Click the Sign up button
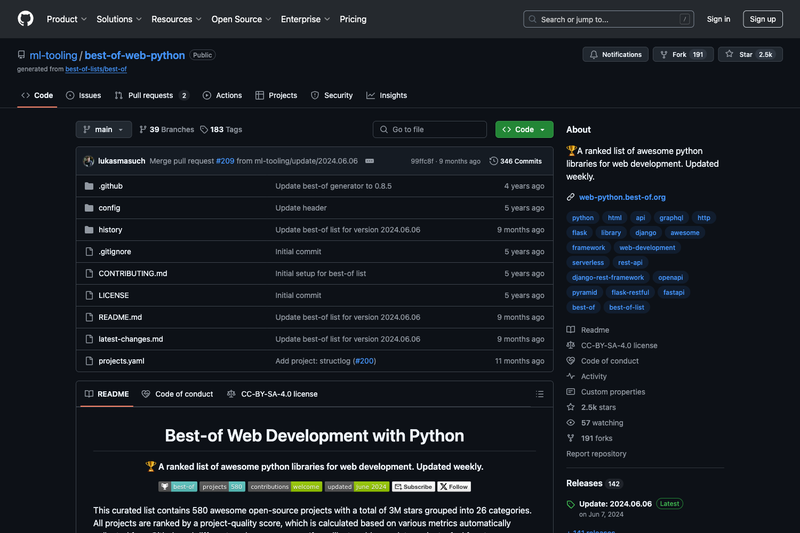The image size is (800, 533). [x=763, y=19]
